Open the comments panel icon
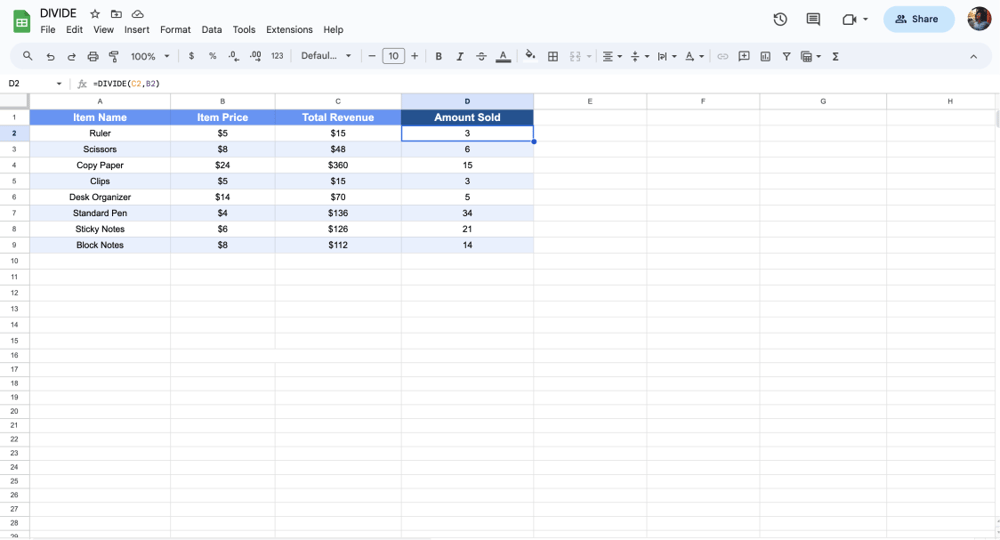Viewport: 1000px width, 540px height. point(813,19)
